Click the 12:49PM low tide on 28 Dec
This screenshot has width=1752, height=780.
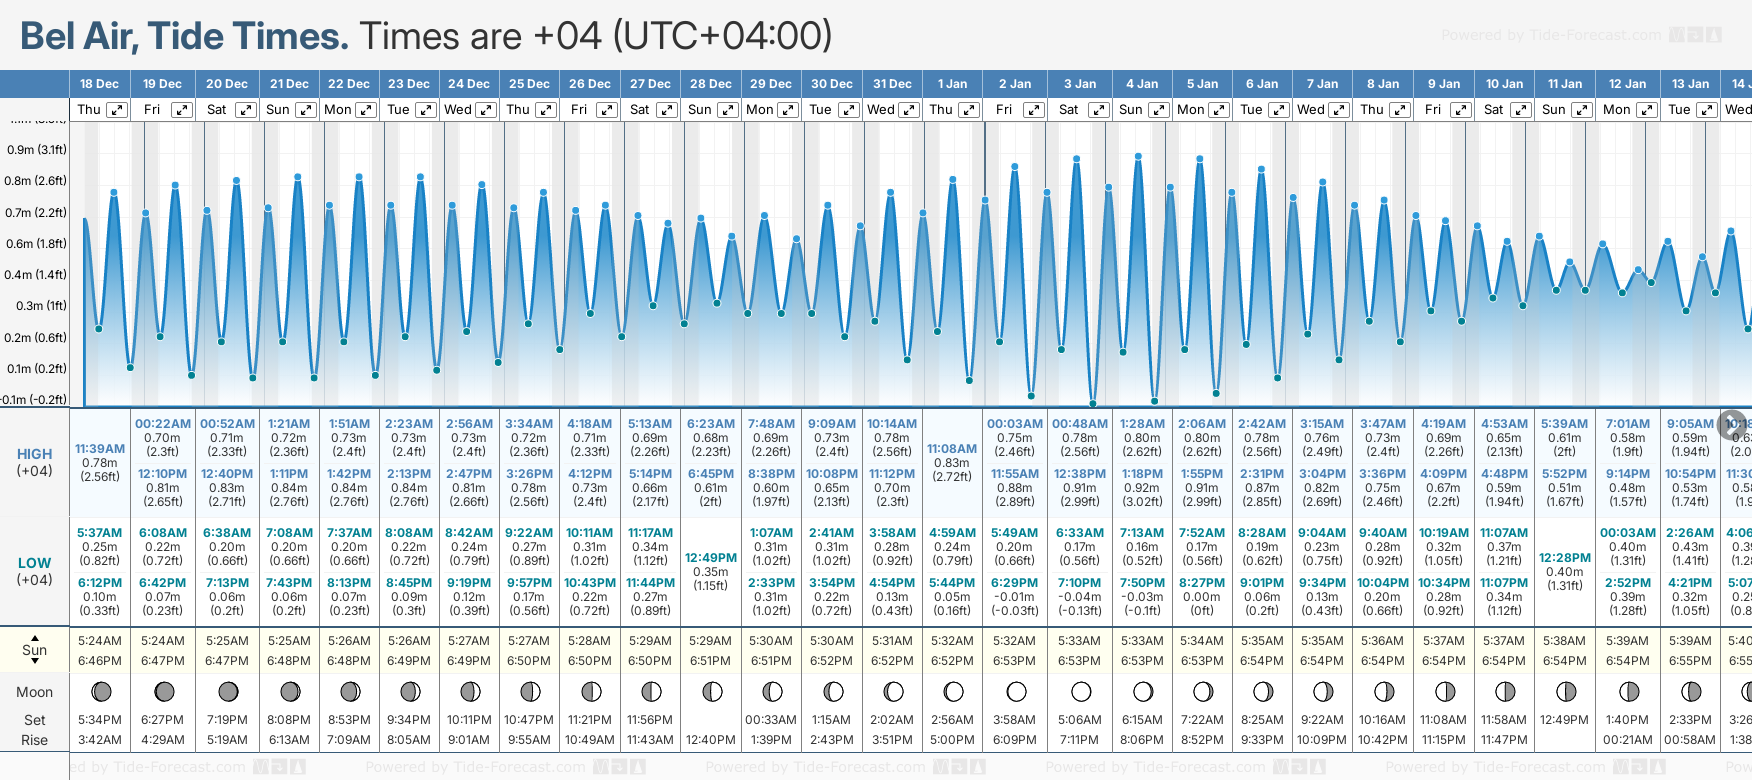click(710, 558)
